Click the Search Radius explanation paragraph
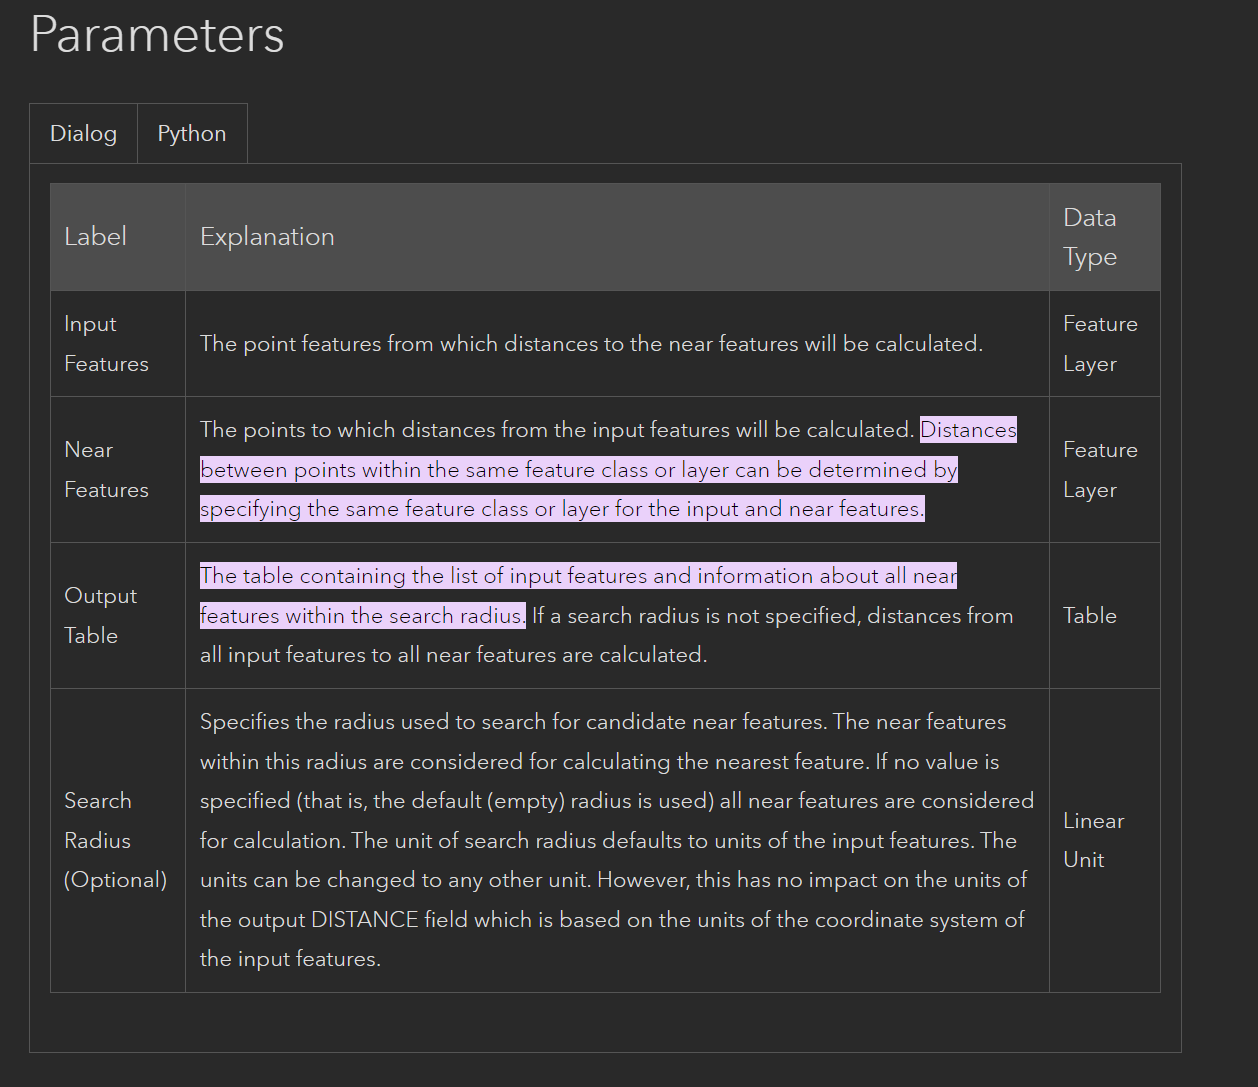1258x1087 pixels. click(x=615, y=840)
